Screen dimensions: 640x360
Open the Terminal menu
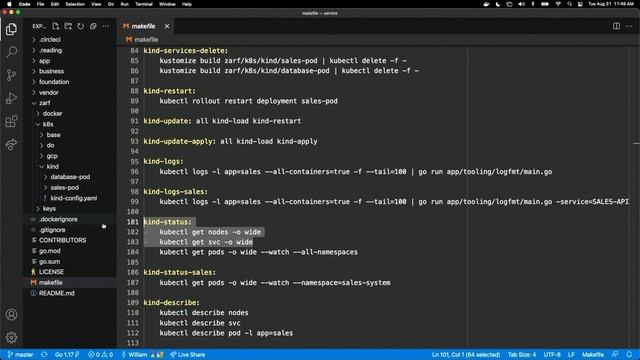click(144, 4)
